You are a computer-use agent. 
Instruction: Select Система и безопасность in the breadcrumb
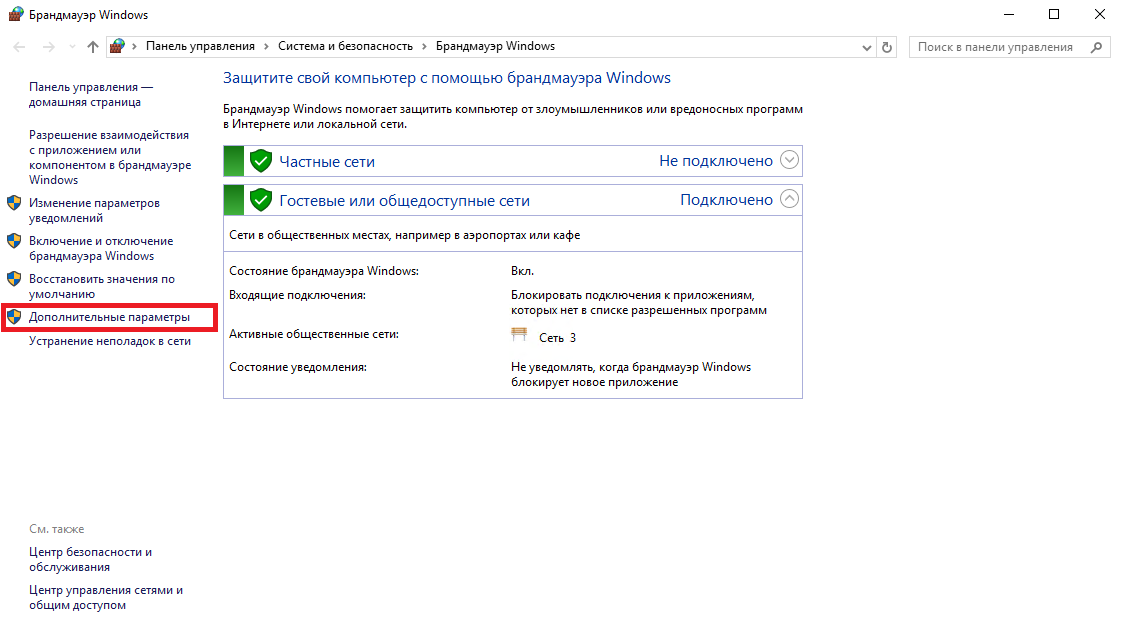coord(345,46)
